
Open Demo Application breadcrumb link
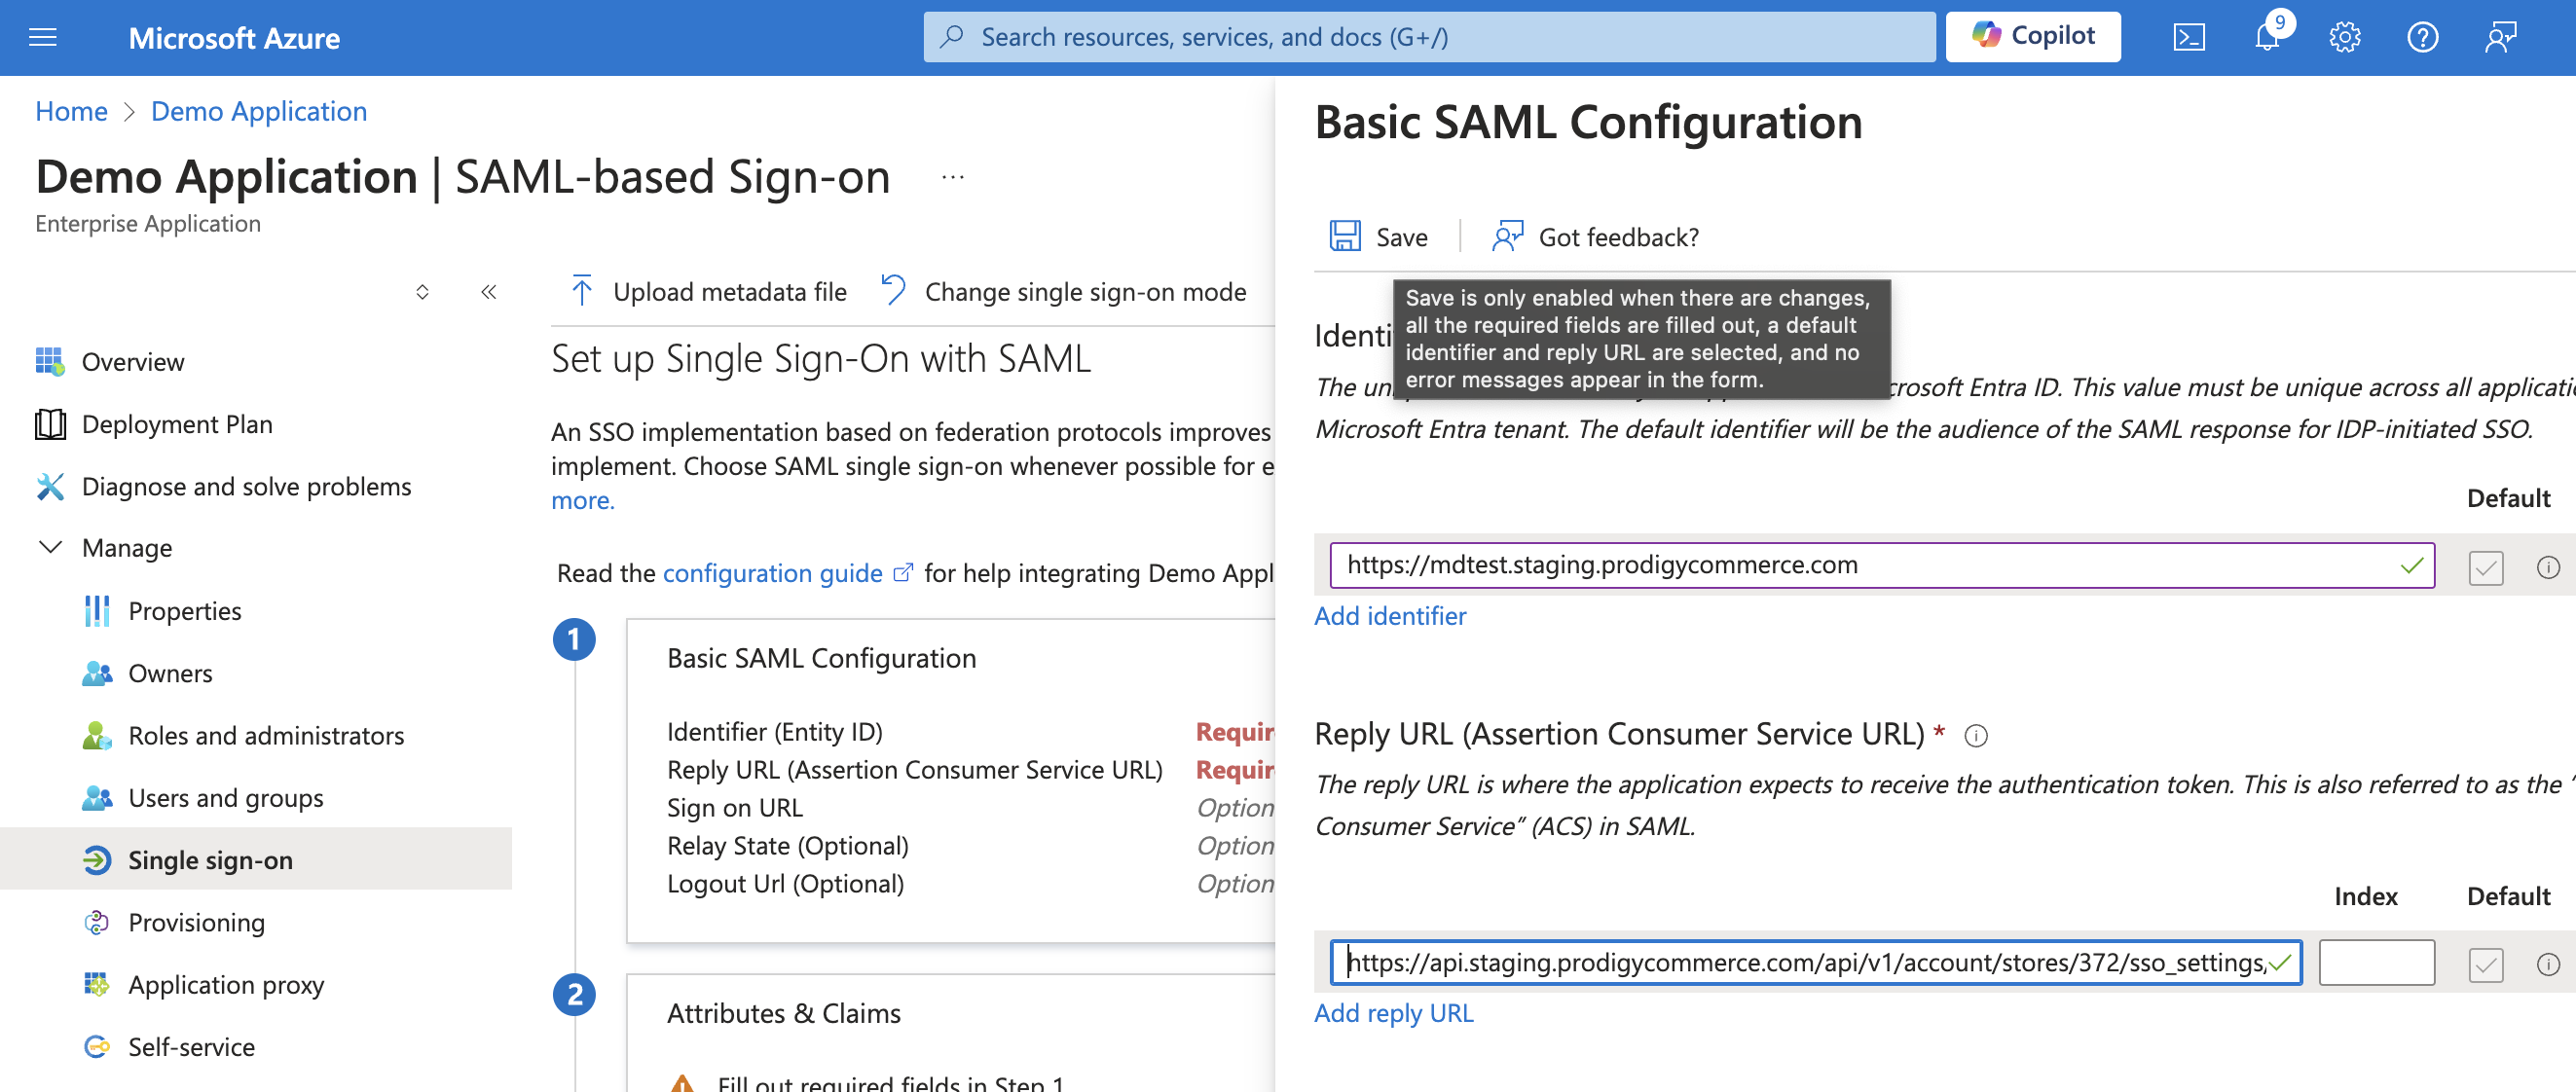(259, 111)
